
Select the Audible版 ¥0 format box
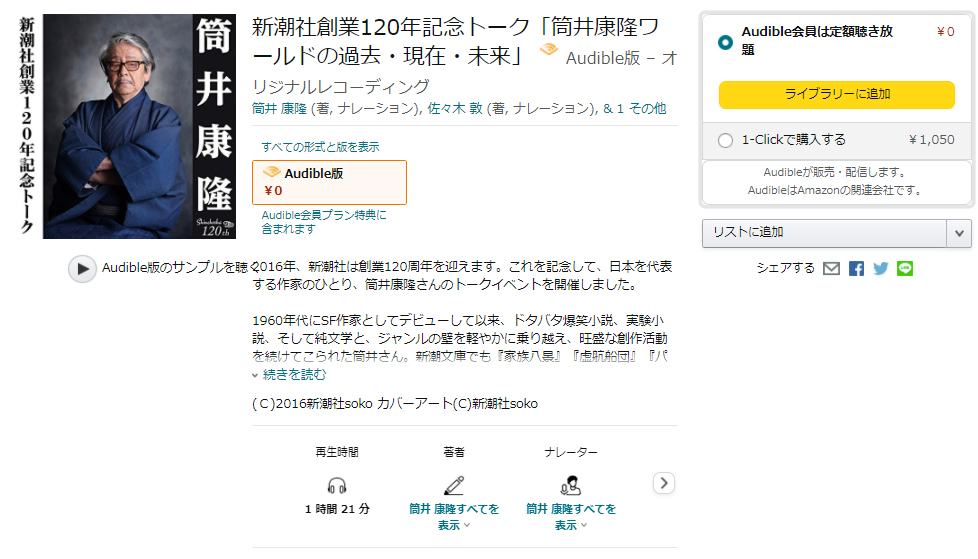[x=329, y=182]
